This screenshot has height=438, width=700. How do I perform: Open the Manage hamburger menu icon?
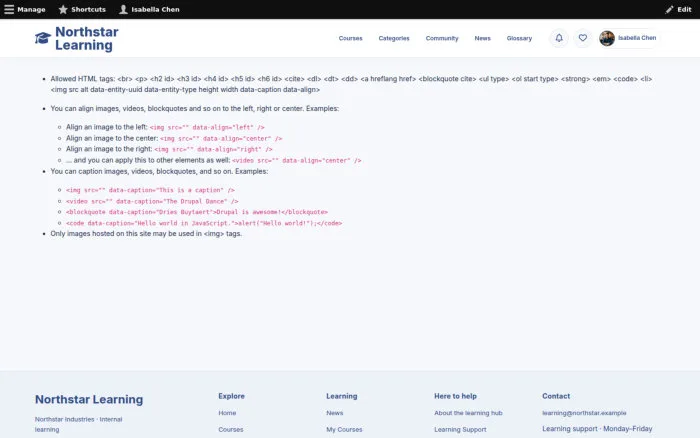point(9,9)
